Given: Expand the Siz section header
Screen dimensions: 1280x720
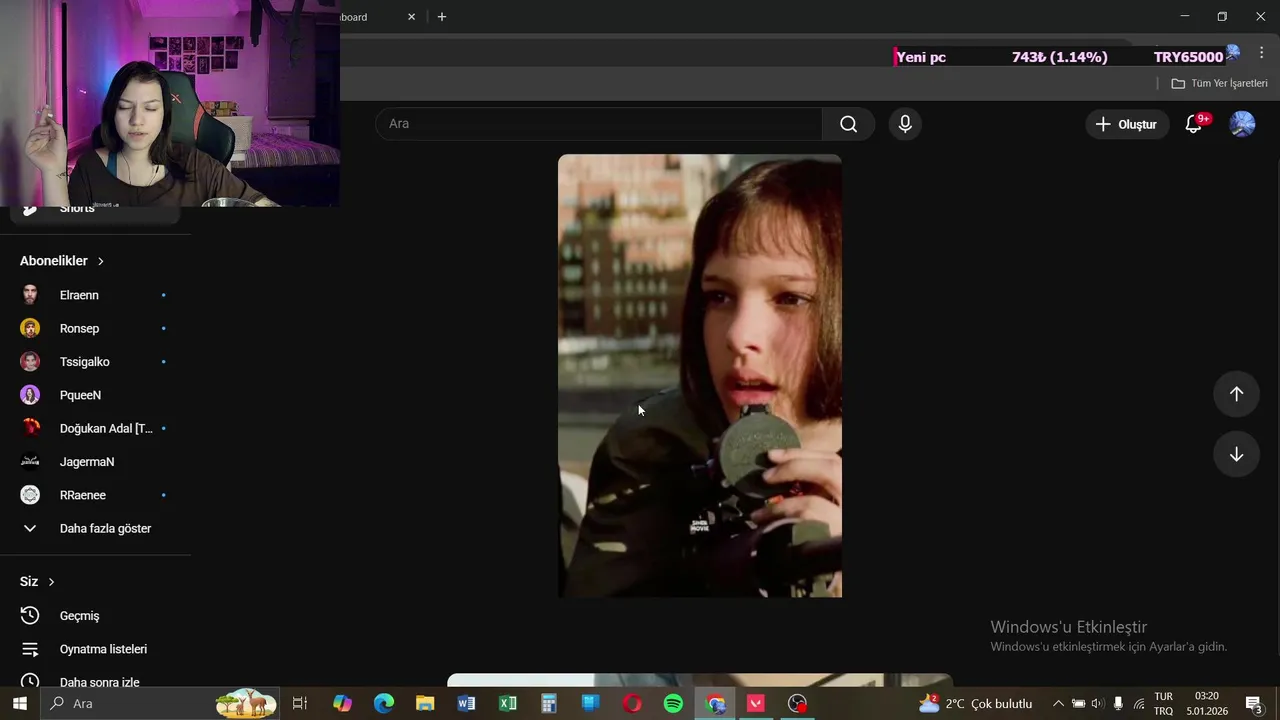Looking at the screenshot, I should pyautogui.click(x=37, y=581).
